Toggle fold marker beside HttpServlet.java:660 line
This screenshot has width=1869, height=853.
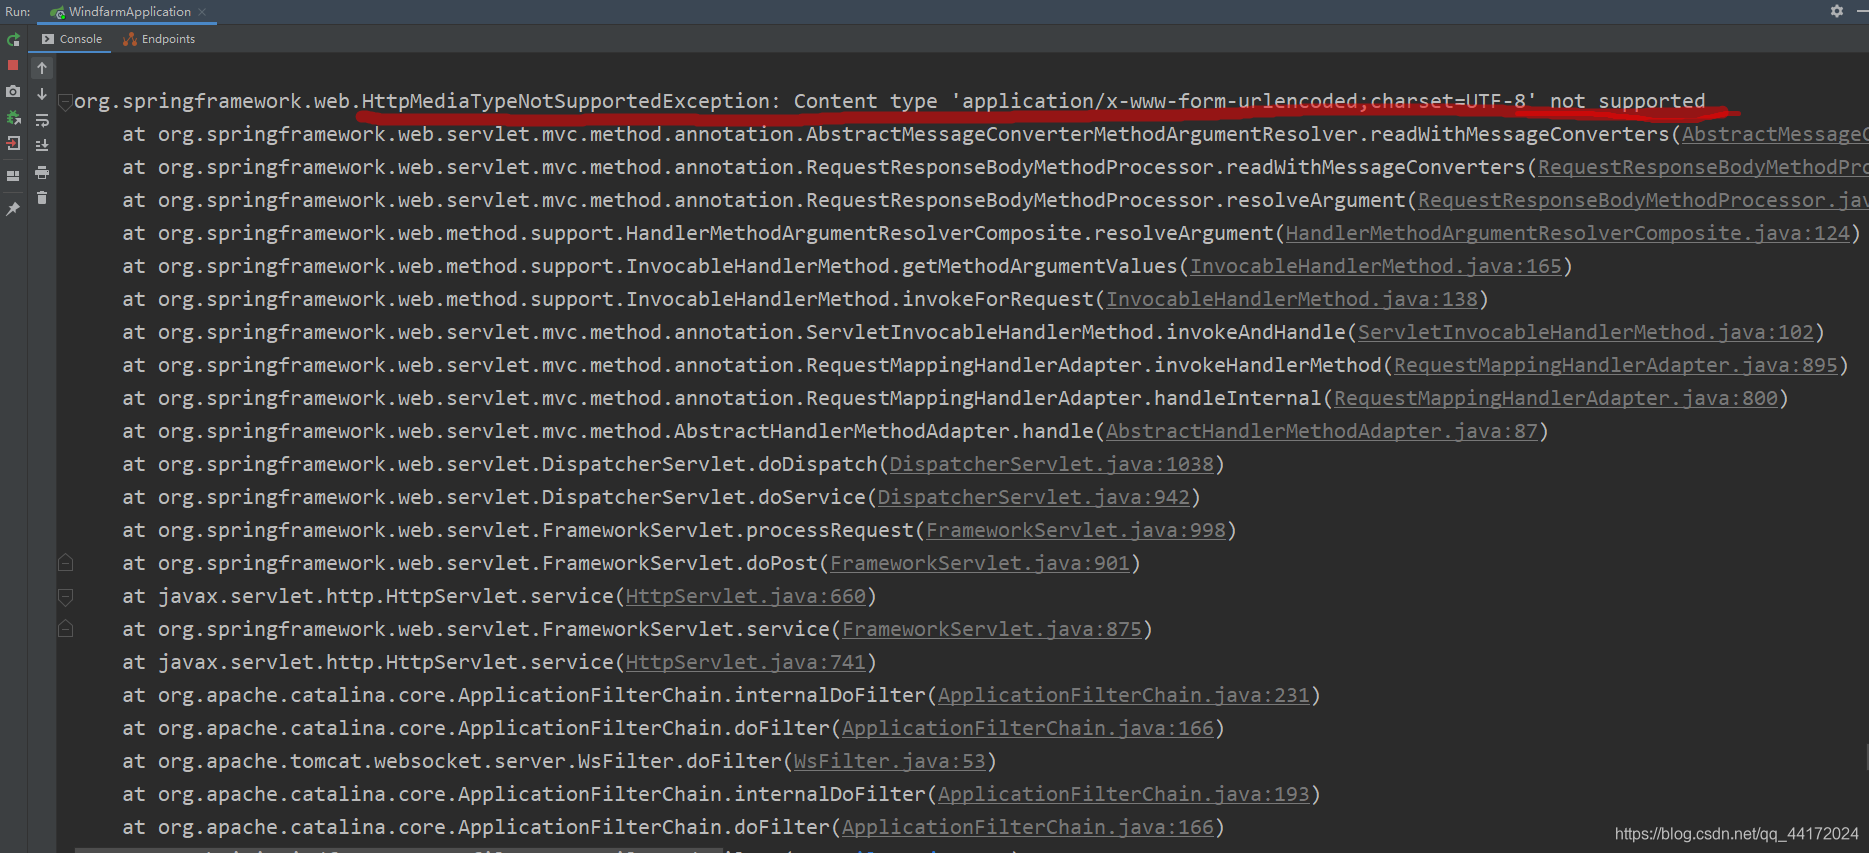(65, 596)
